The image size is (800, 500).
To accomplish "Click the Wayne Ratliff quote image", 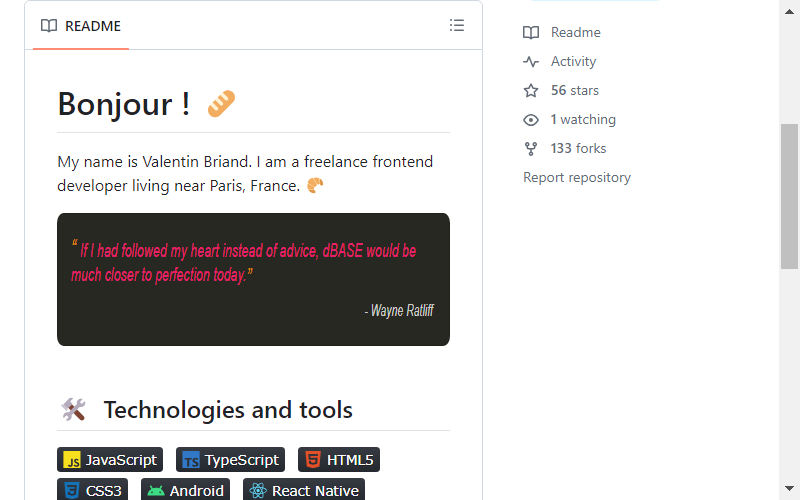I will coord(253,280).
